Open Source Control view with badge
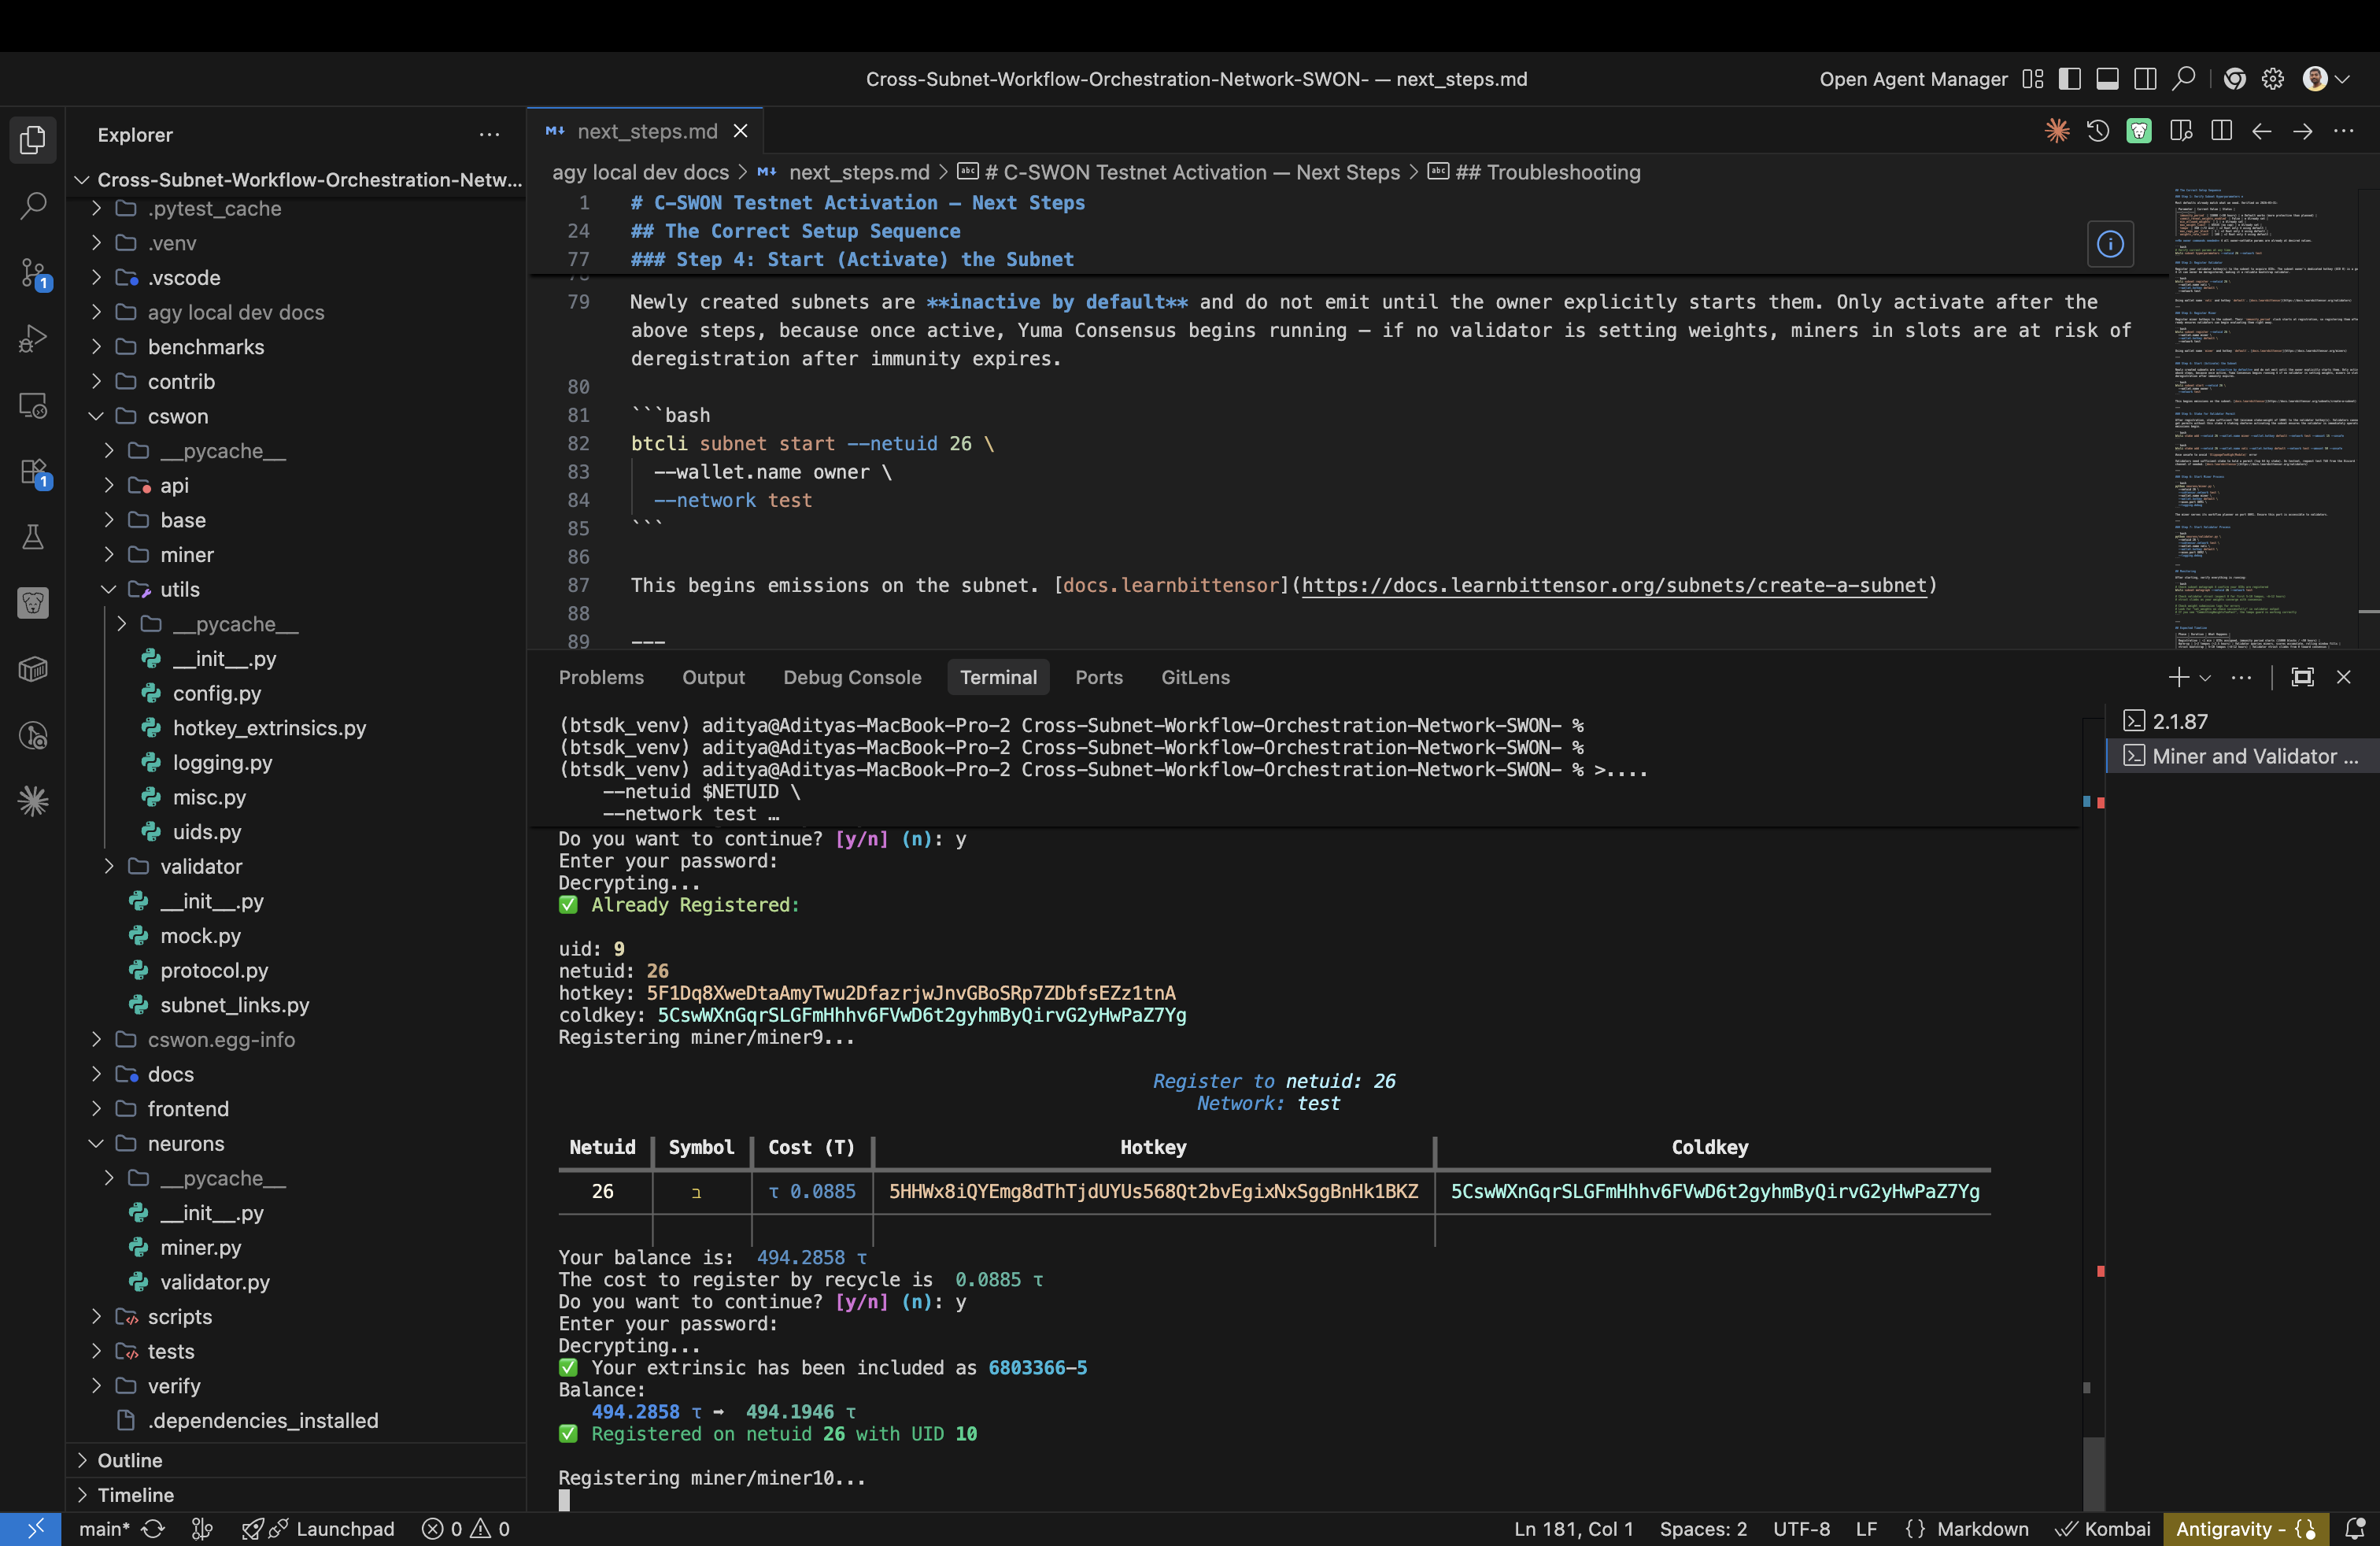Viewport: 2380px width, 1546px height. [33, 272]
